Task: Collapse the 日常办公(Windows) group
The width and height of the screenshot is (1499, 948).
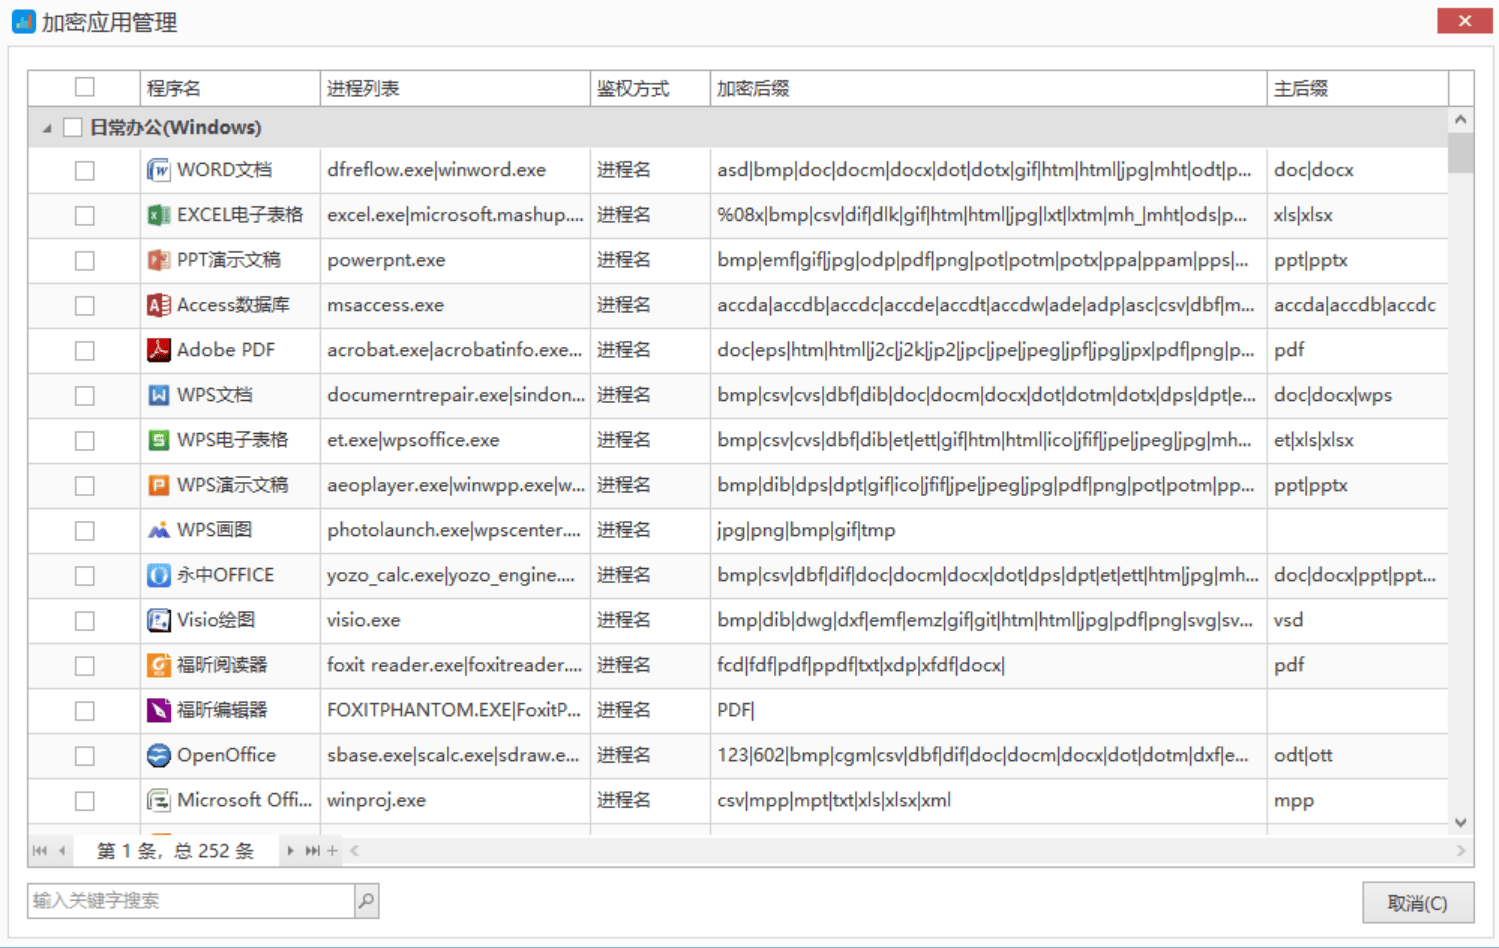Action: [47, 128]
